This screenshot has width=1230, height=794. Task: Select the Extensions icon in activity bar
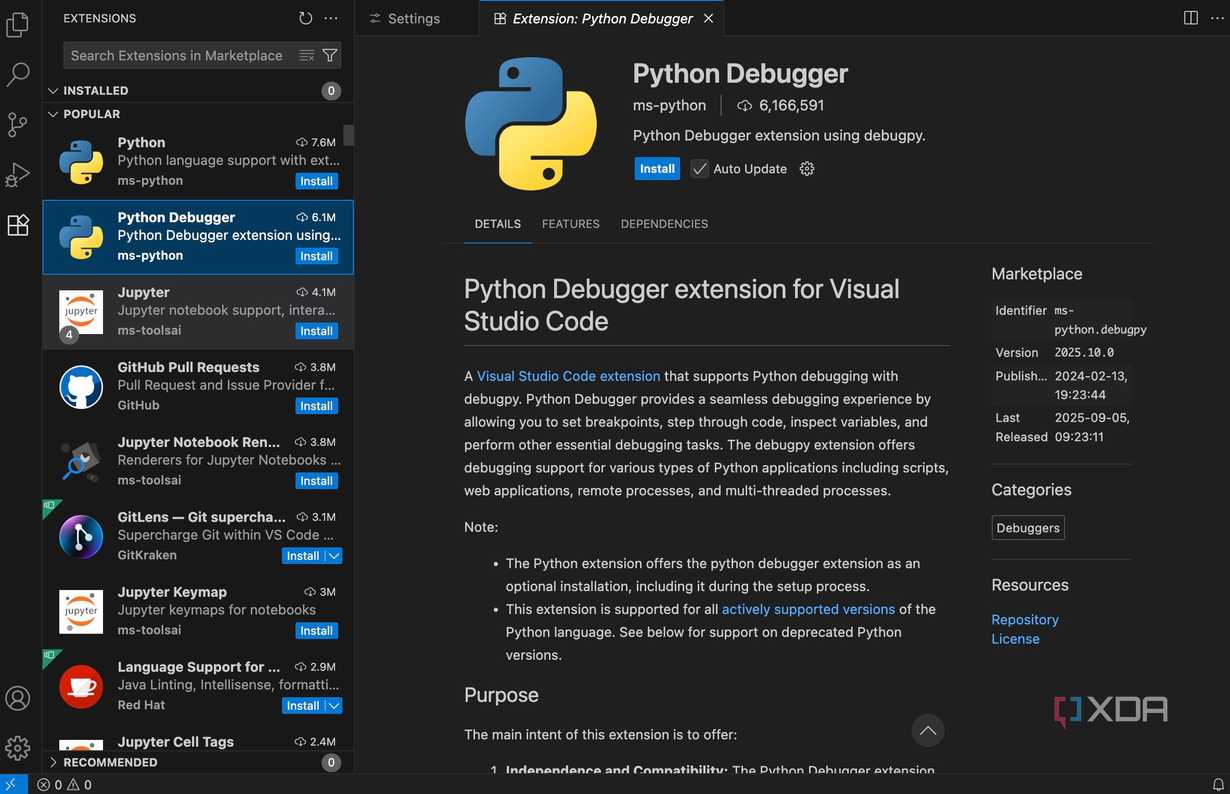tap(18, 225)
